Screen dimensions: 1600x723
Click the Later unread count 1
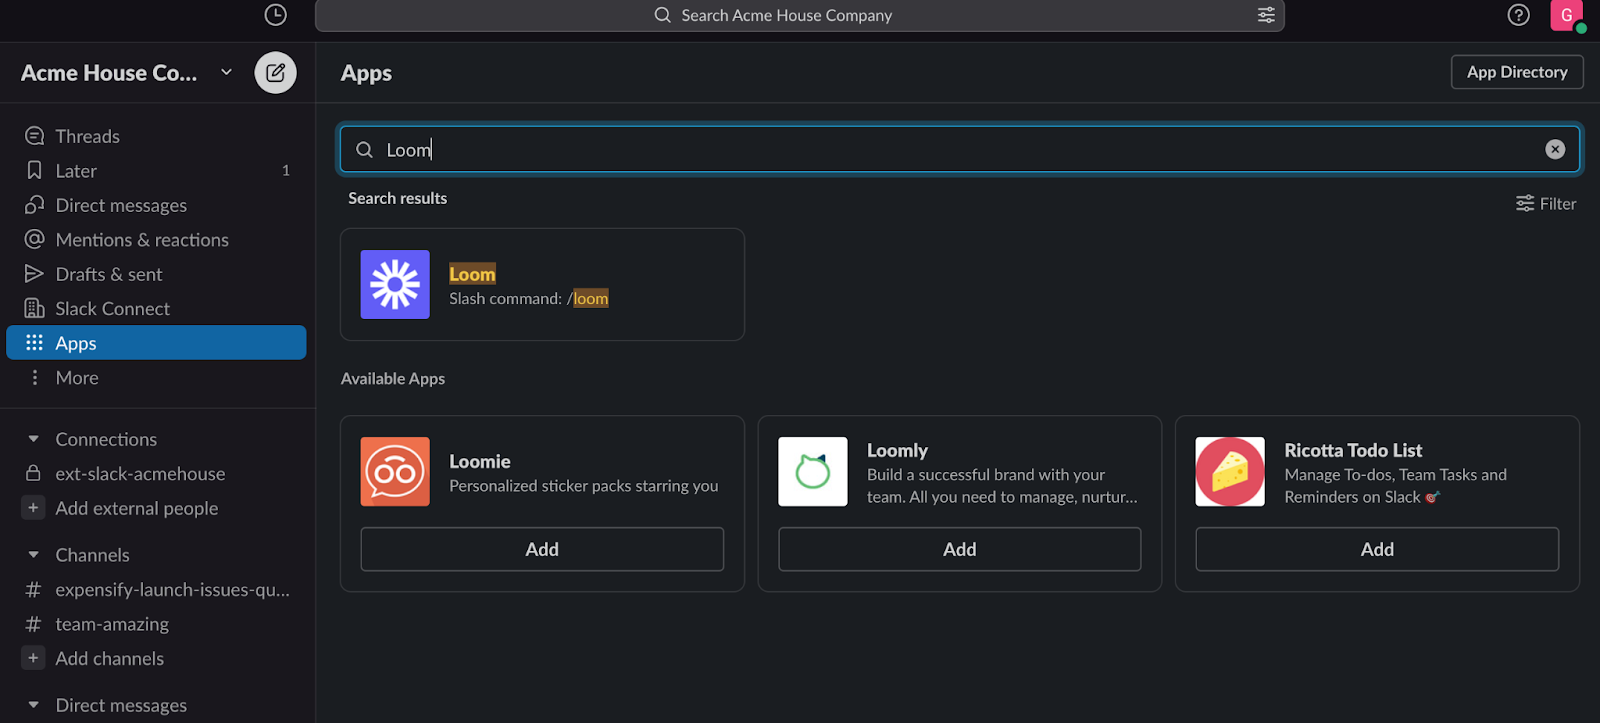(286, 171)
